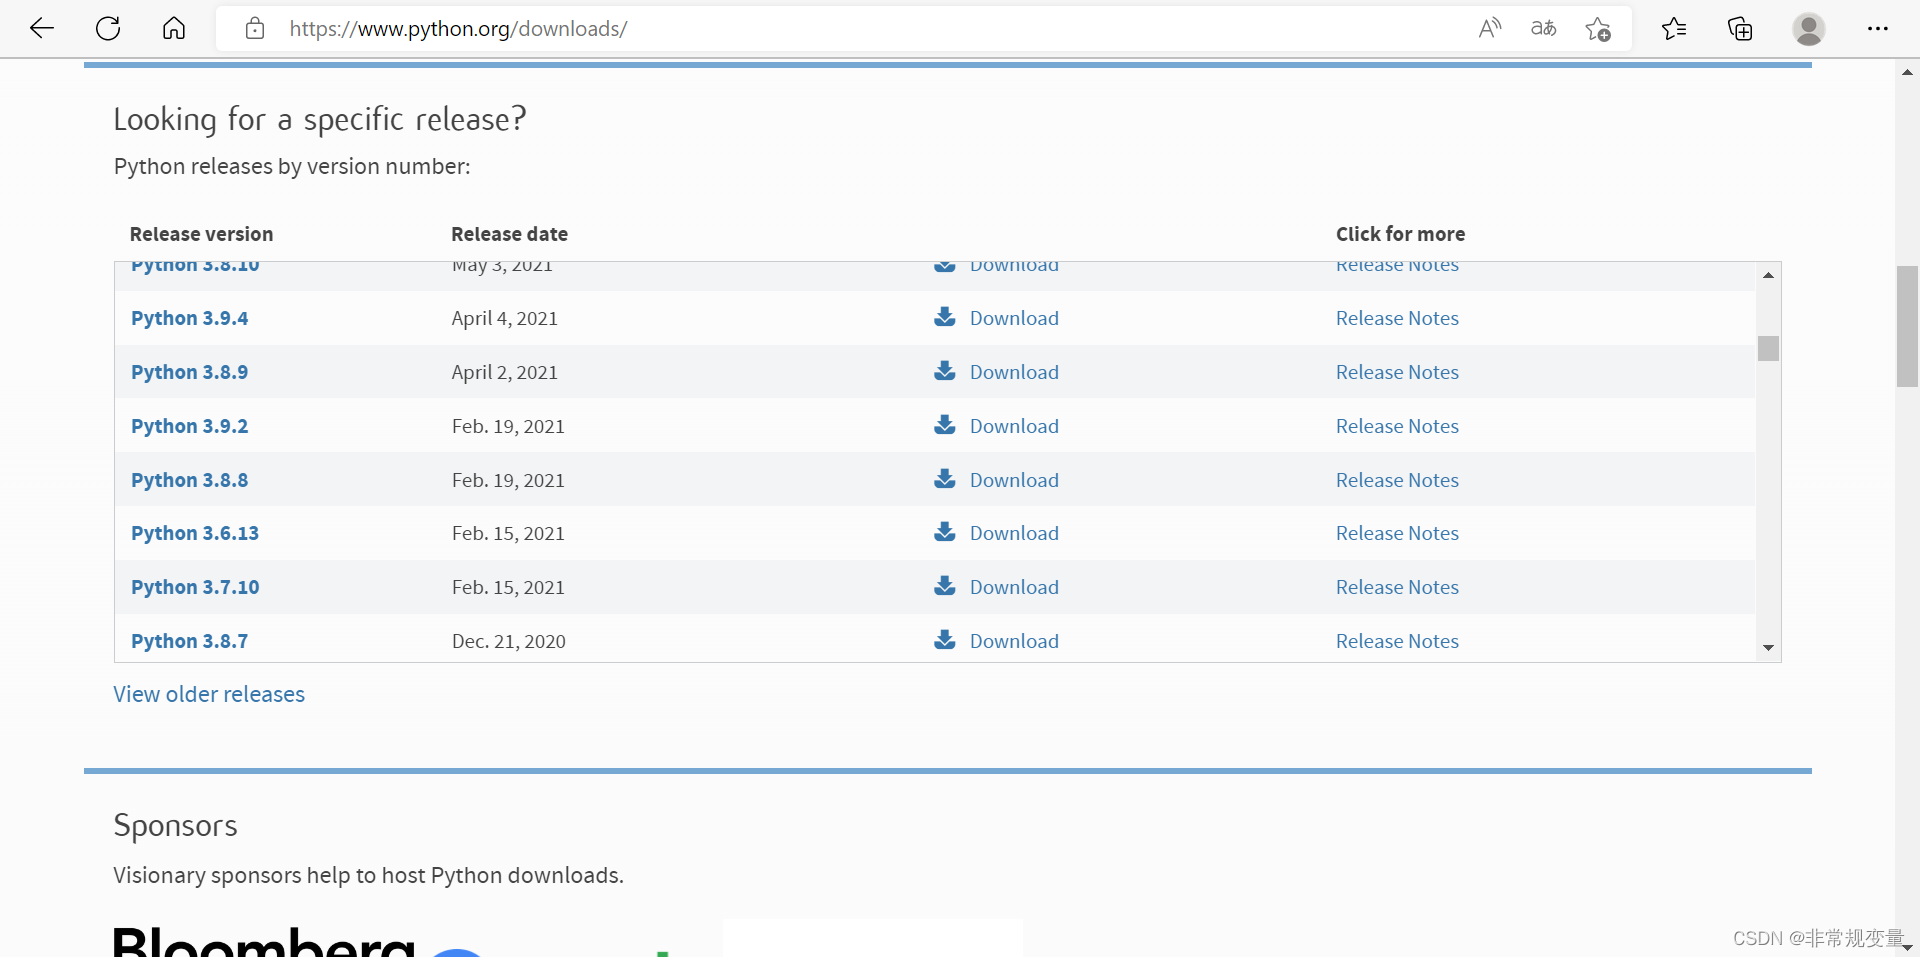The width and height of the screenshot is (1920, 957).
Task: Click the release list scrollbar down arrow
Action: click(x=1768, y=648)
